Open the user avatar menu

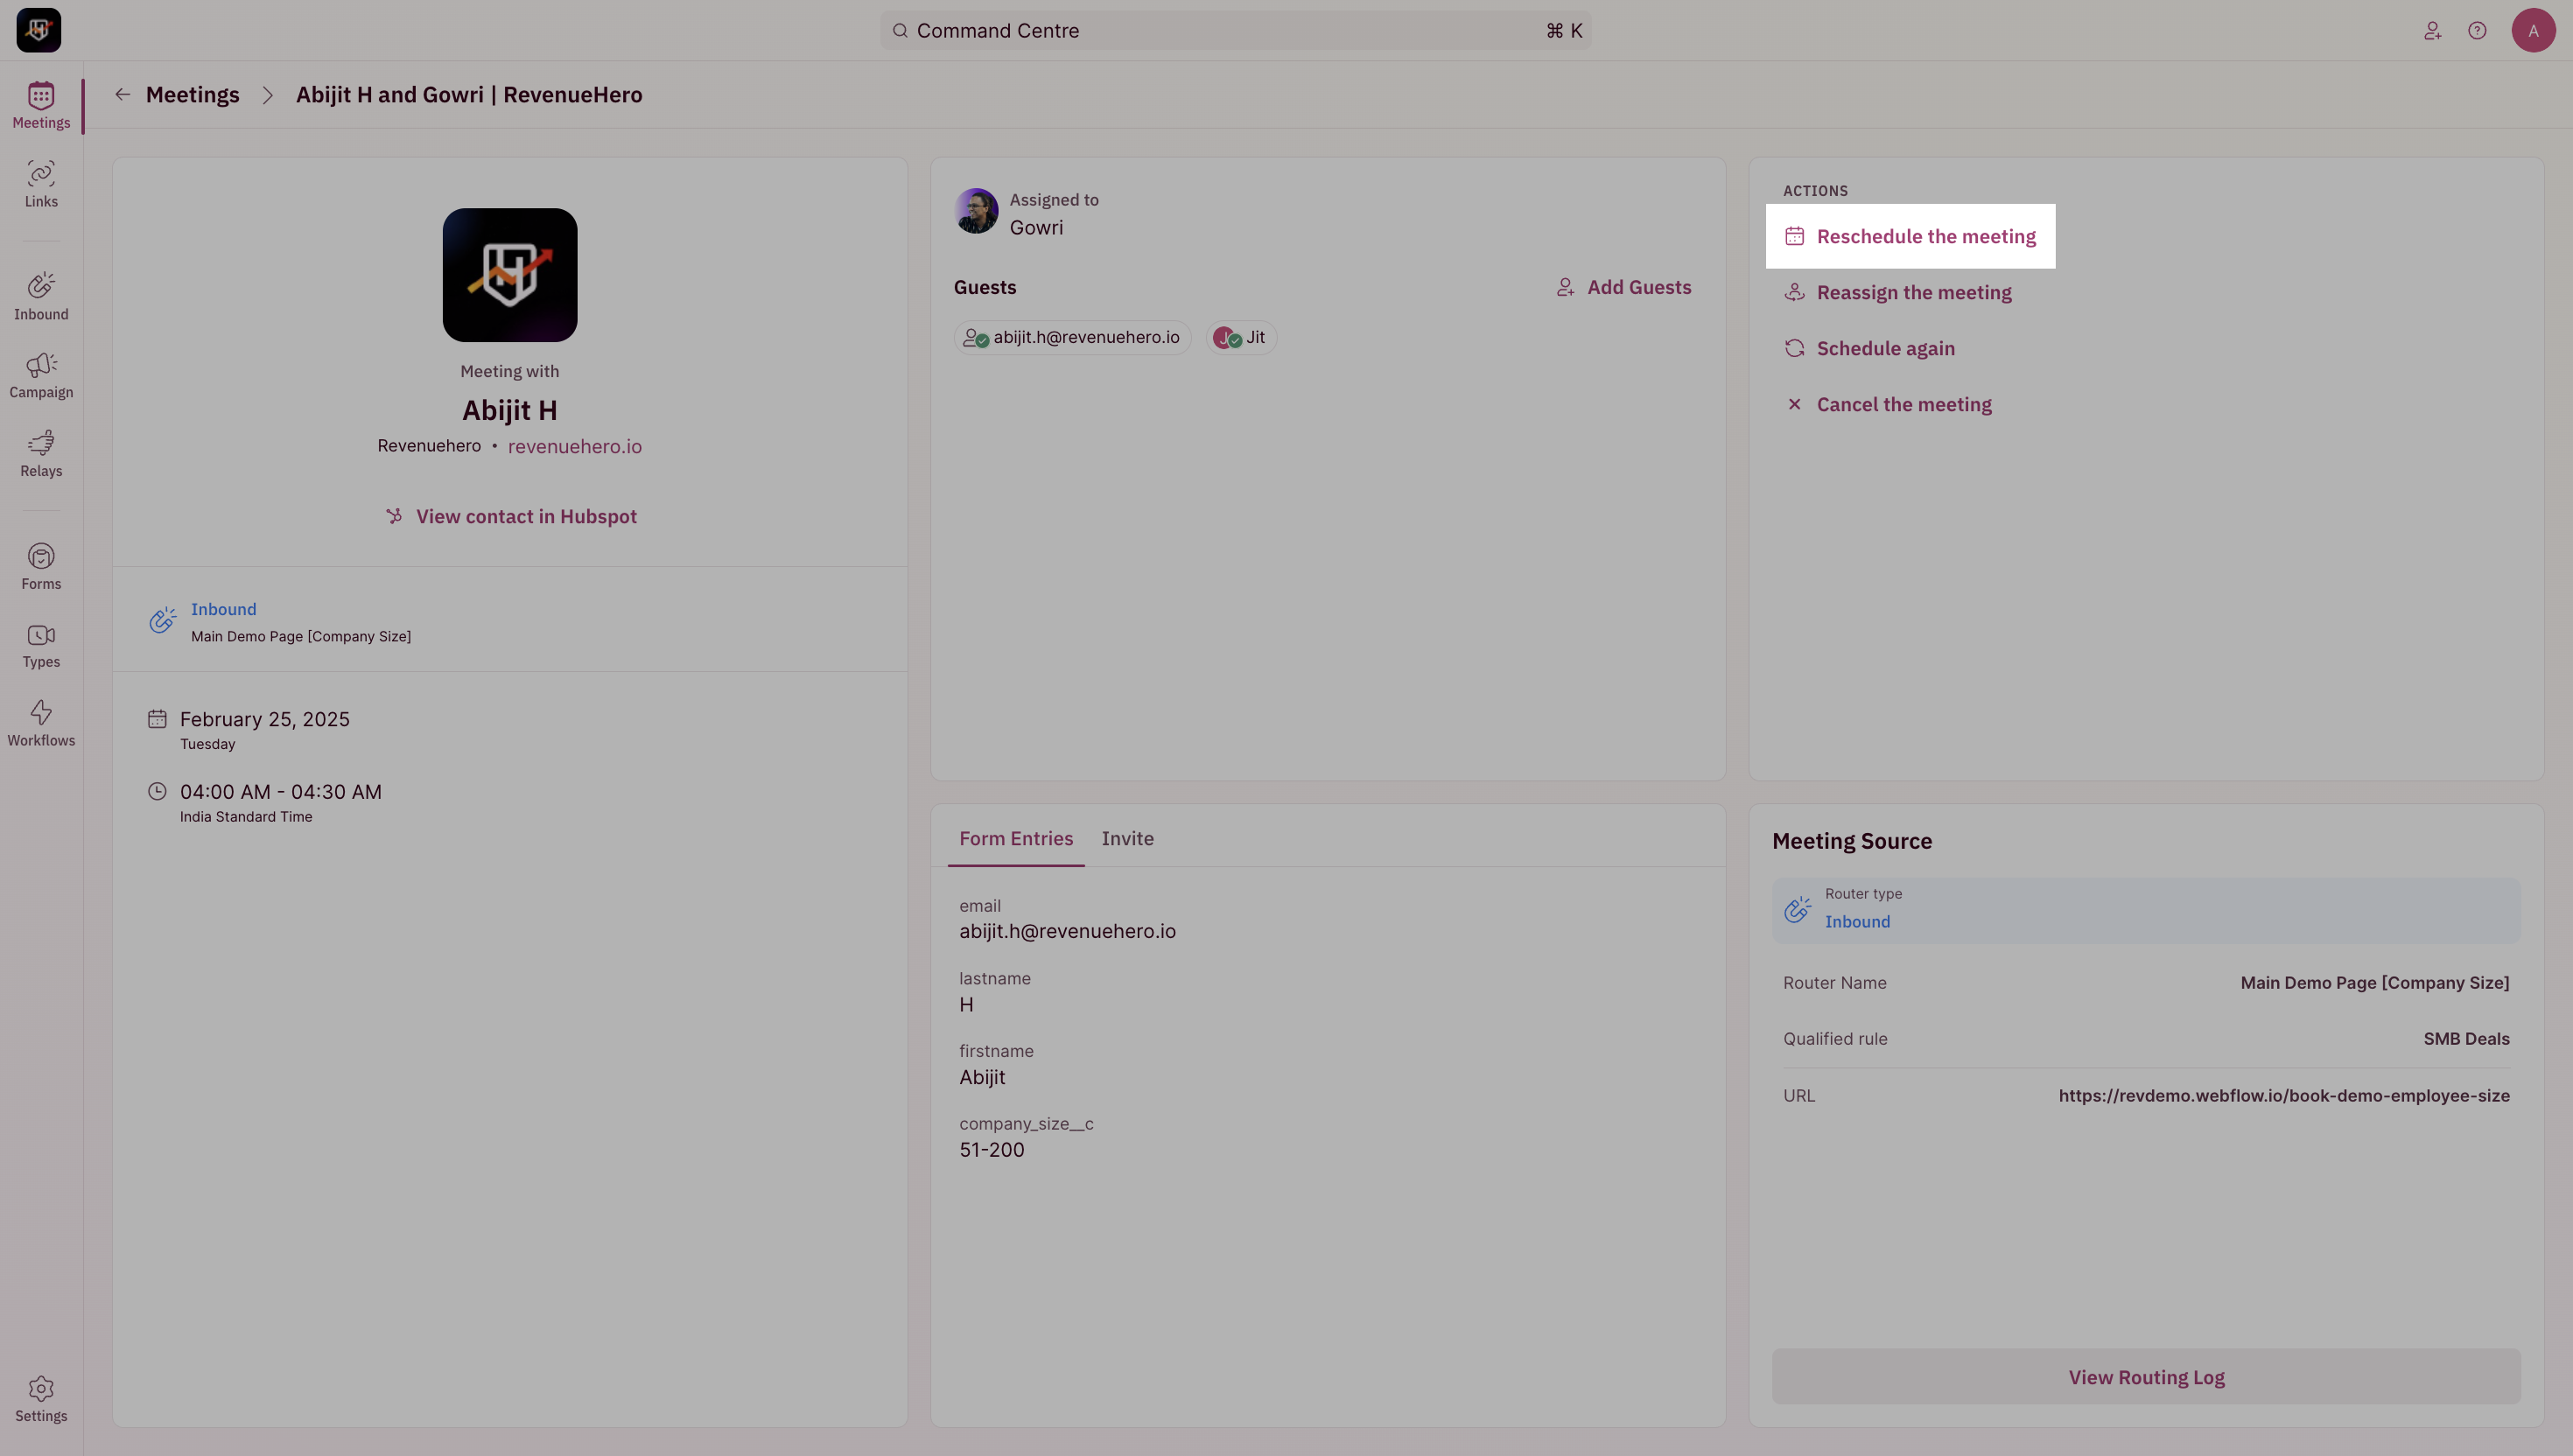(x=2532, y=31)
